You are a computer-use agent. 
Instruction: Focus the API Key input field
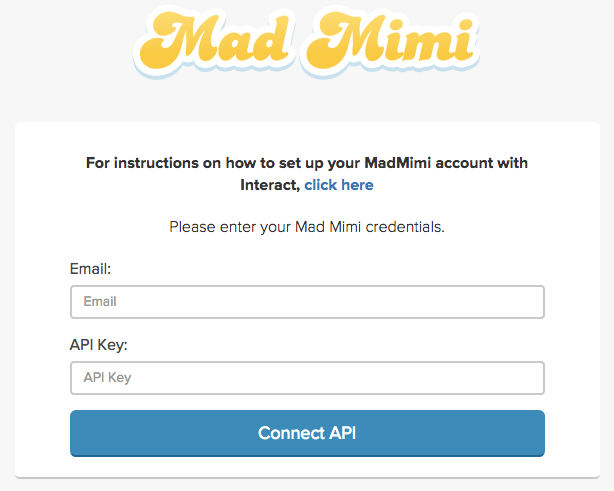tap(307, 378)
